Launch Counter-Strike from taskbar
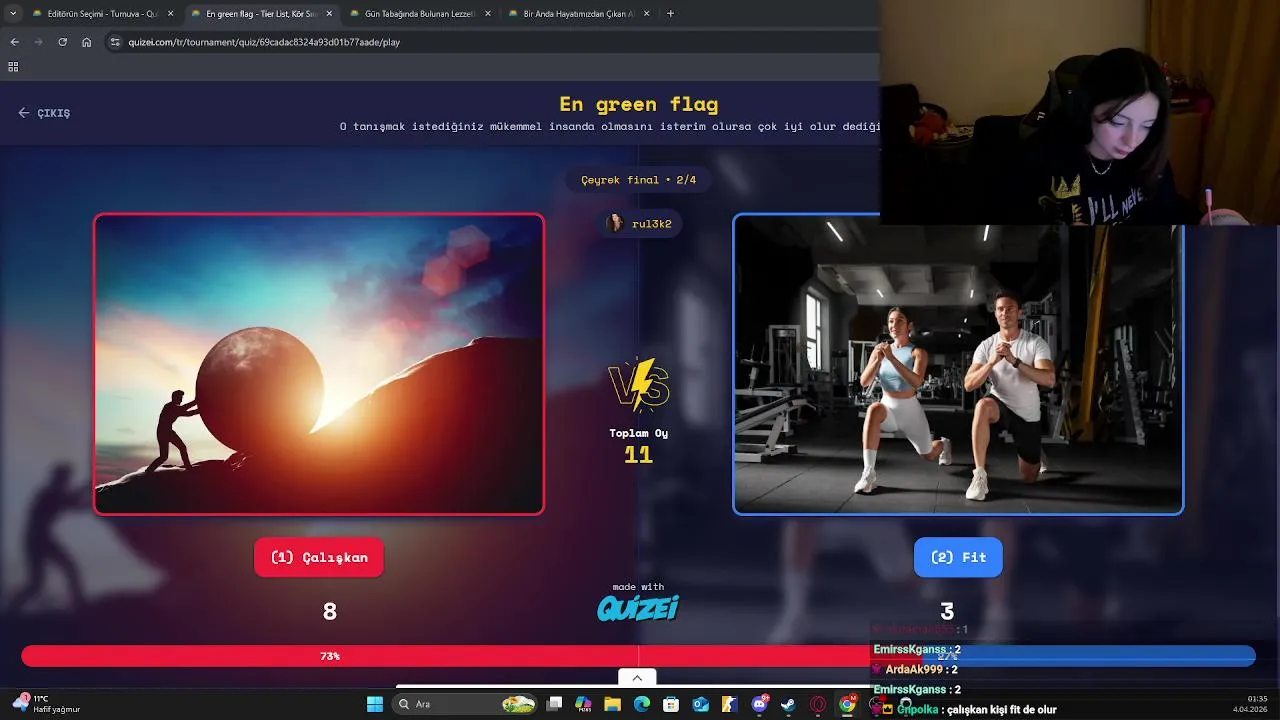Viewport: 1280px width, 720px height. (x=730, y=704)
